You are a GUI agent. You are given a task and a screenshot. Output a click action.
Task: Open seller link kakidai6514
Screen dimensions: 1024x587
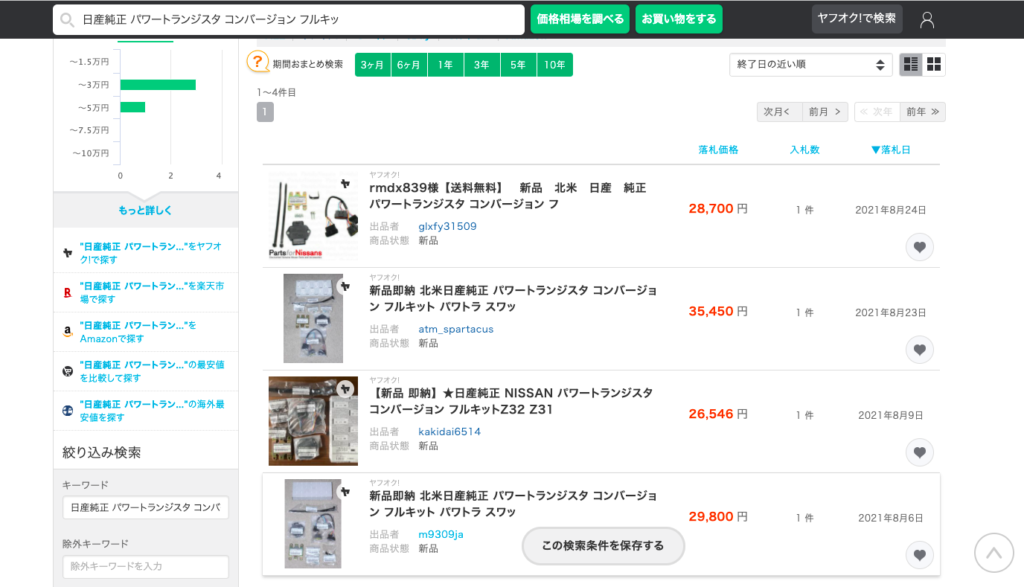click(x=449, y=432)
